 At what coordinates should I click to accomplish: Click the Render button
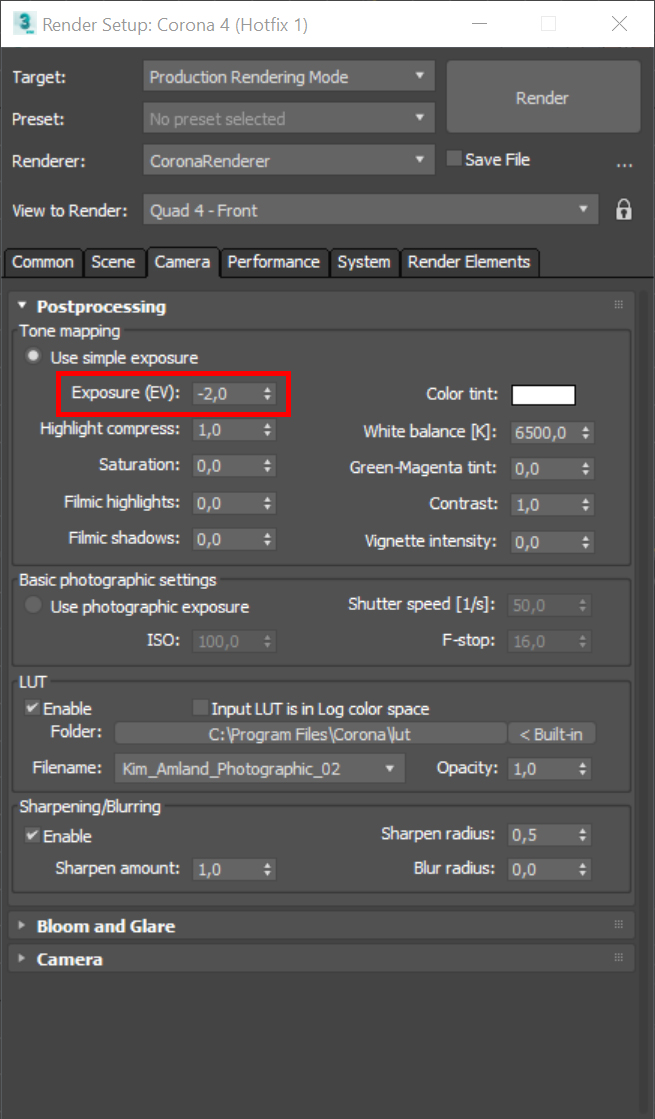(542, 98)
